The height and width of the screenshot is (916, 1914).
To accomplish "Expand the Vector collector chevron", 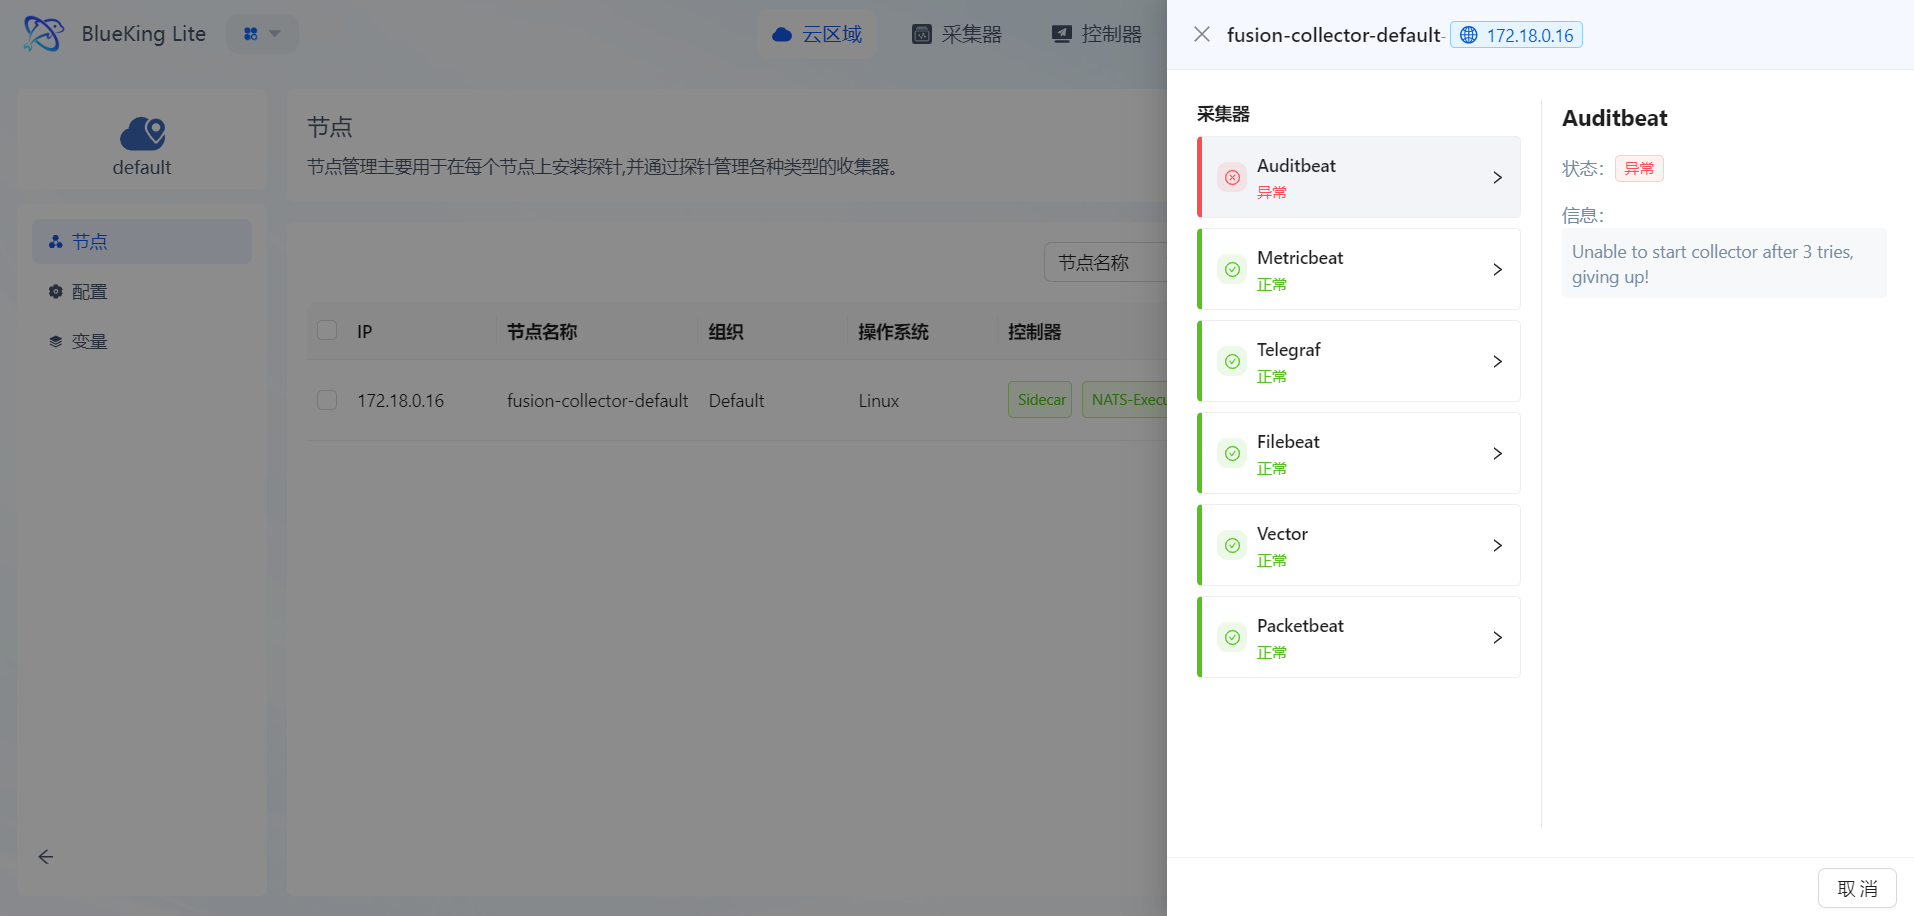I will (x=1498, y=546).
